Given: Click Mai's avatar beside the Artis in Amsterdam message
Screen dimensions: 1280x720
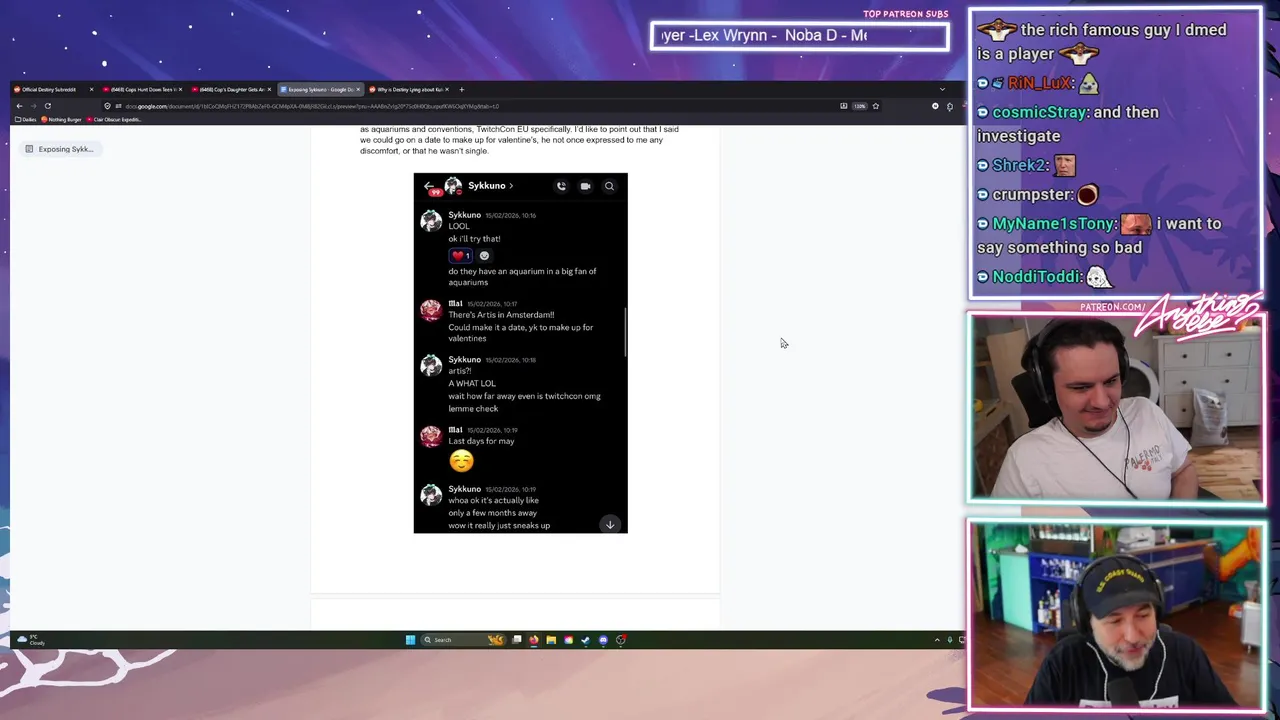Looking at the screenshot, I should point(431,310).
